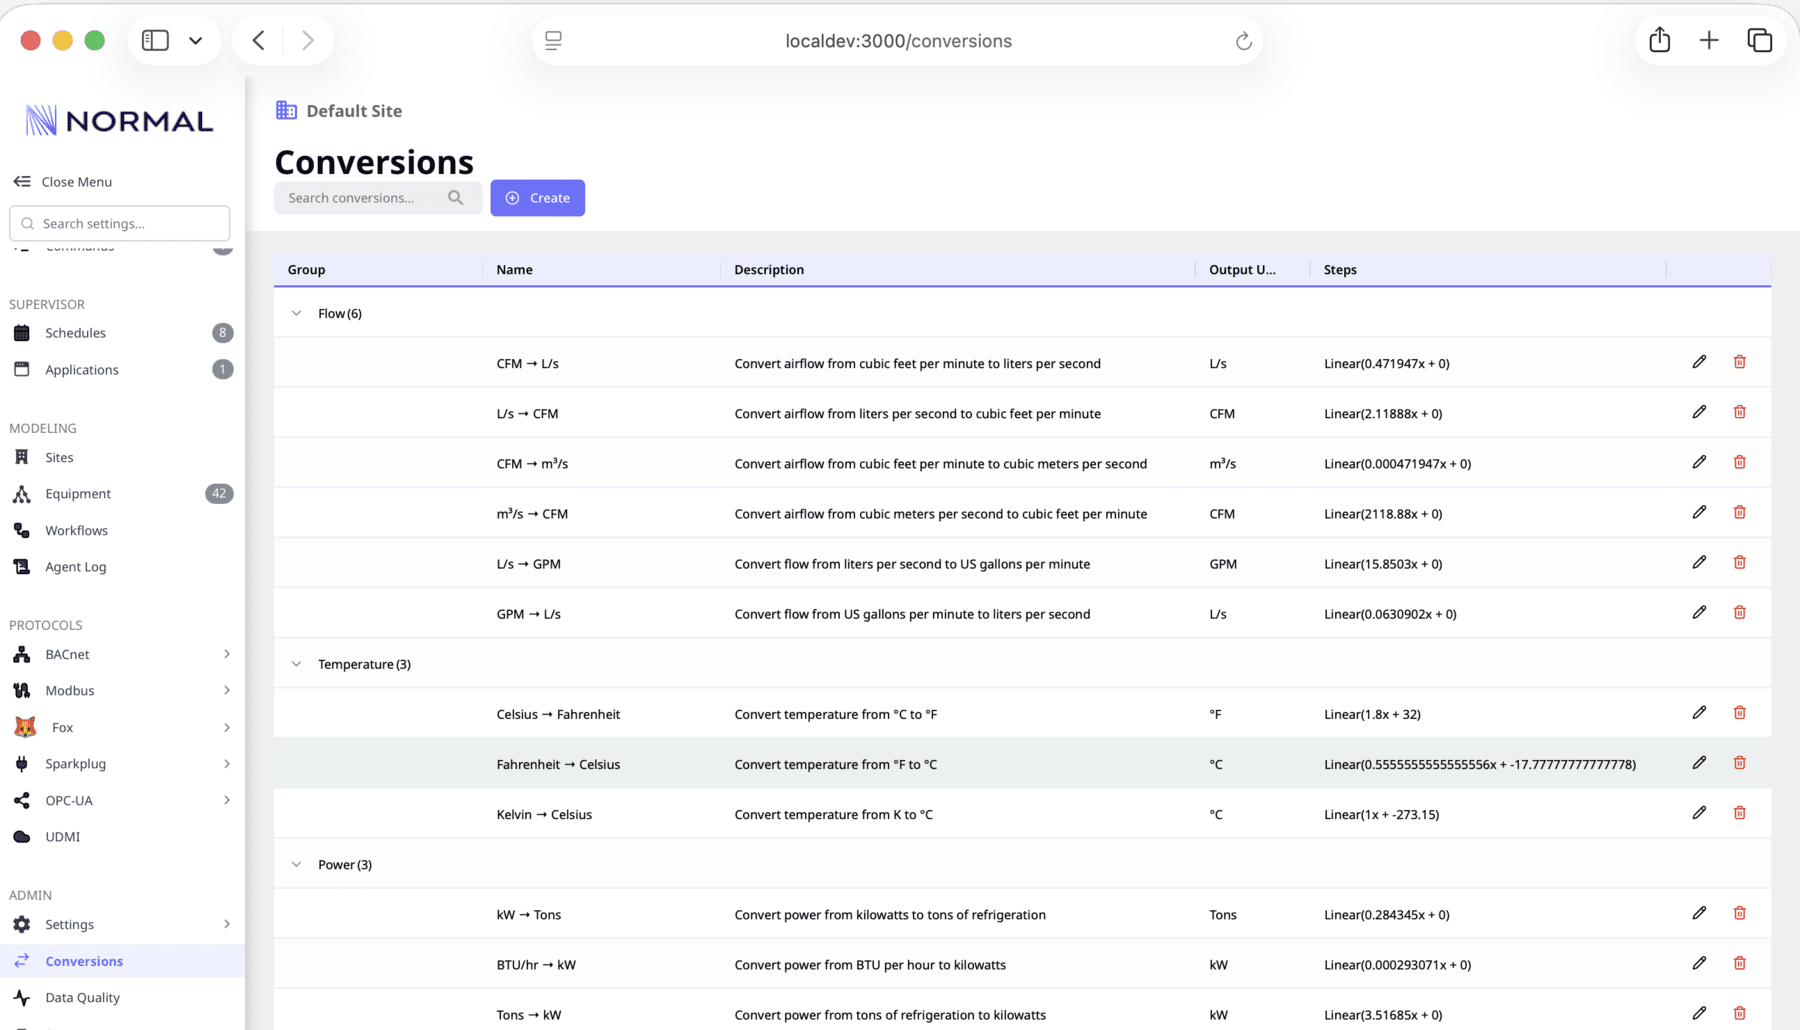Expand the OPC-UA protocol submenu
The width and height of the screenshot is (1800, 1030).
click(227, 800)
